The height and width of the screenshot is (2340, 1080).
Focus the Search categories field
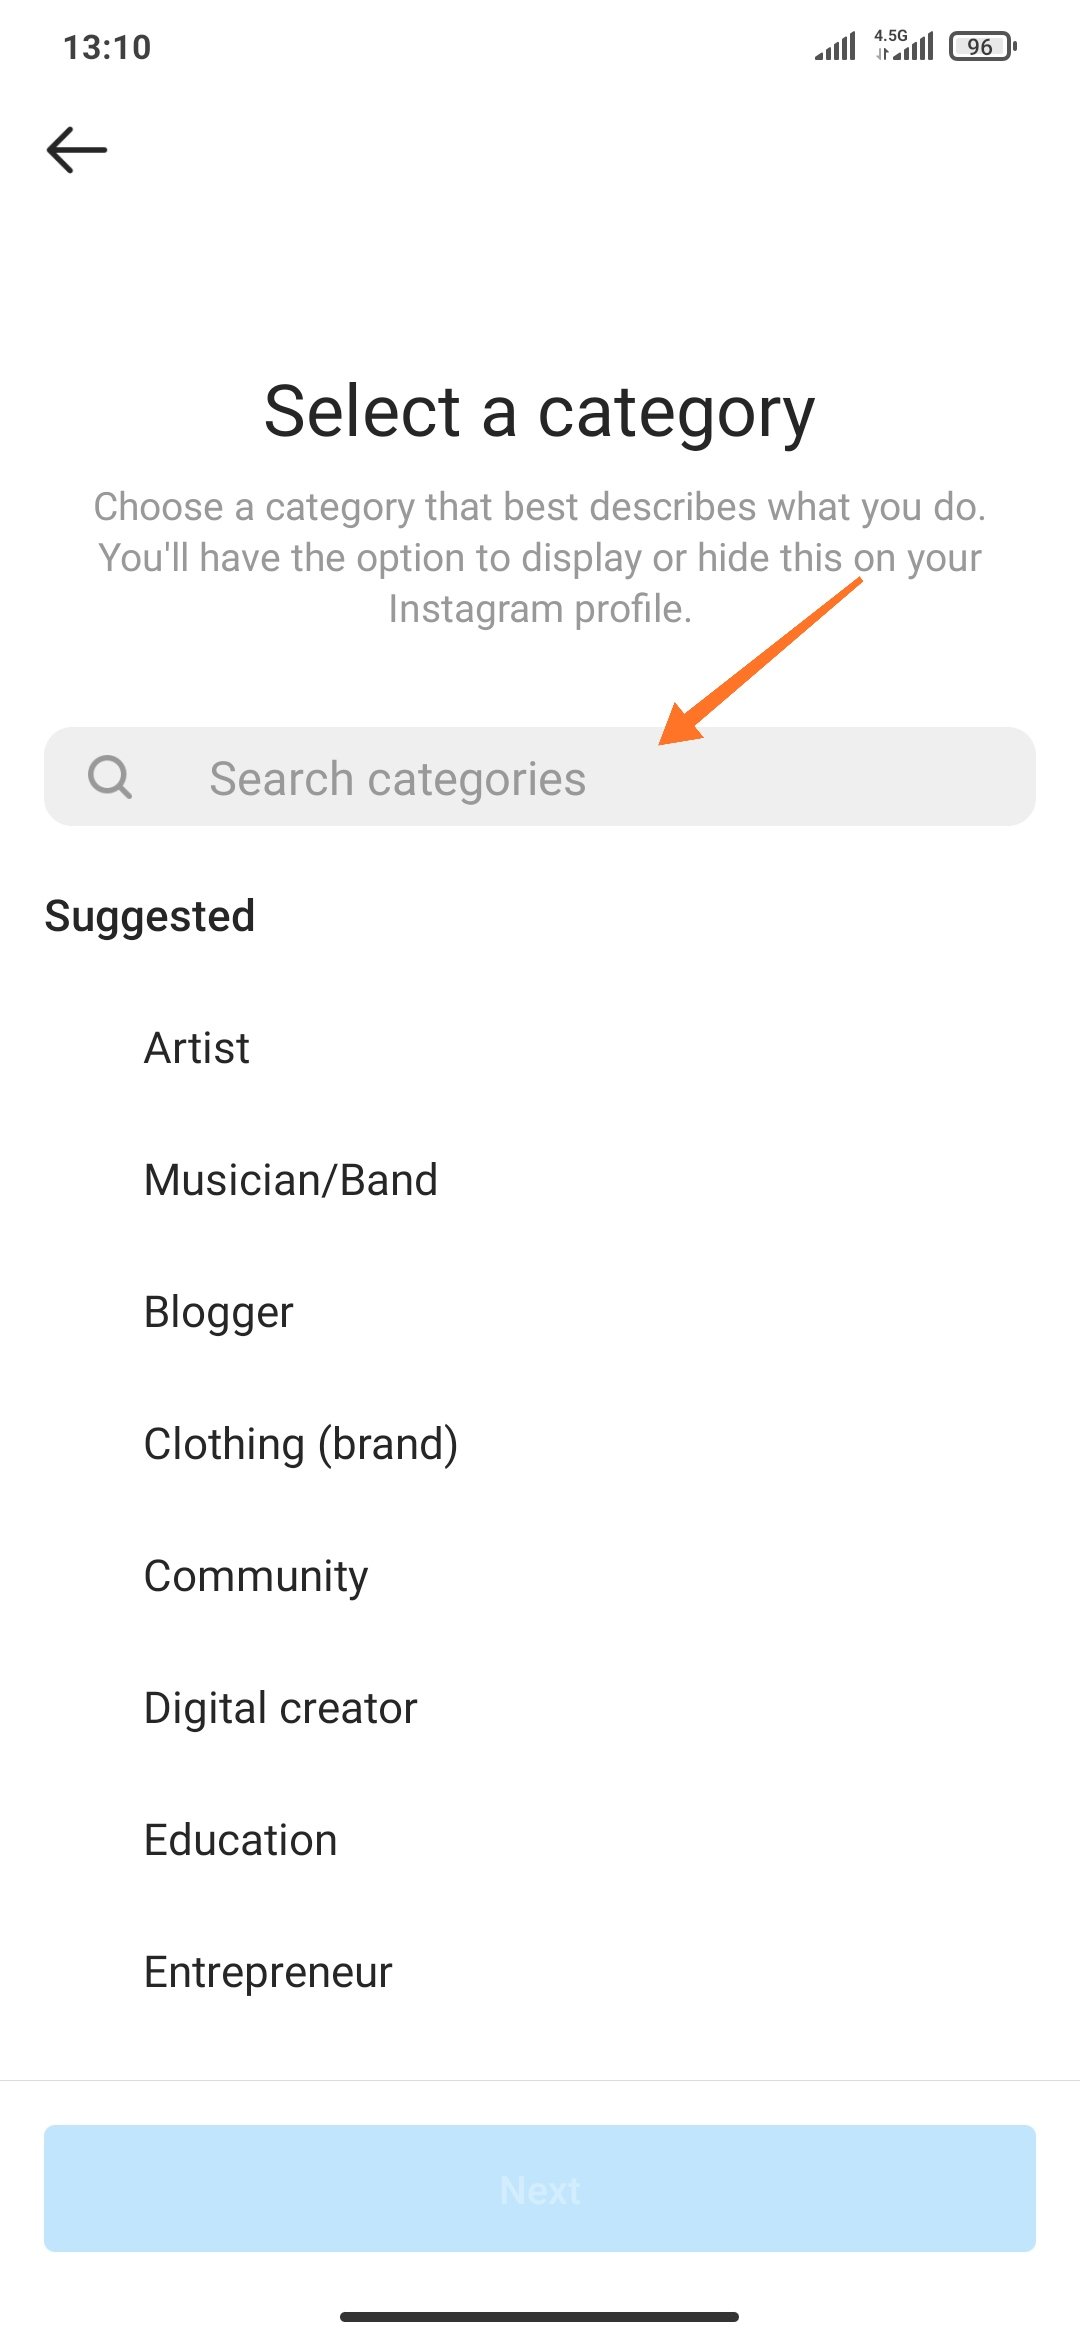560,778
